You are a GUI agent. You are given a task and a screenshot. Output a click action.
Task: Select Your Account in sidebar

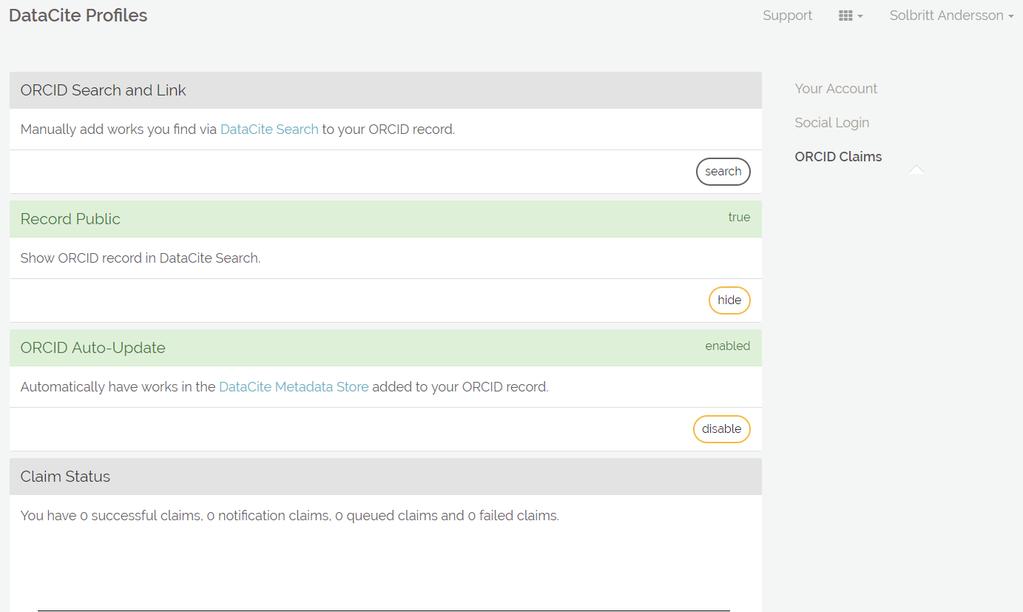coord(836,89)
